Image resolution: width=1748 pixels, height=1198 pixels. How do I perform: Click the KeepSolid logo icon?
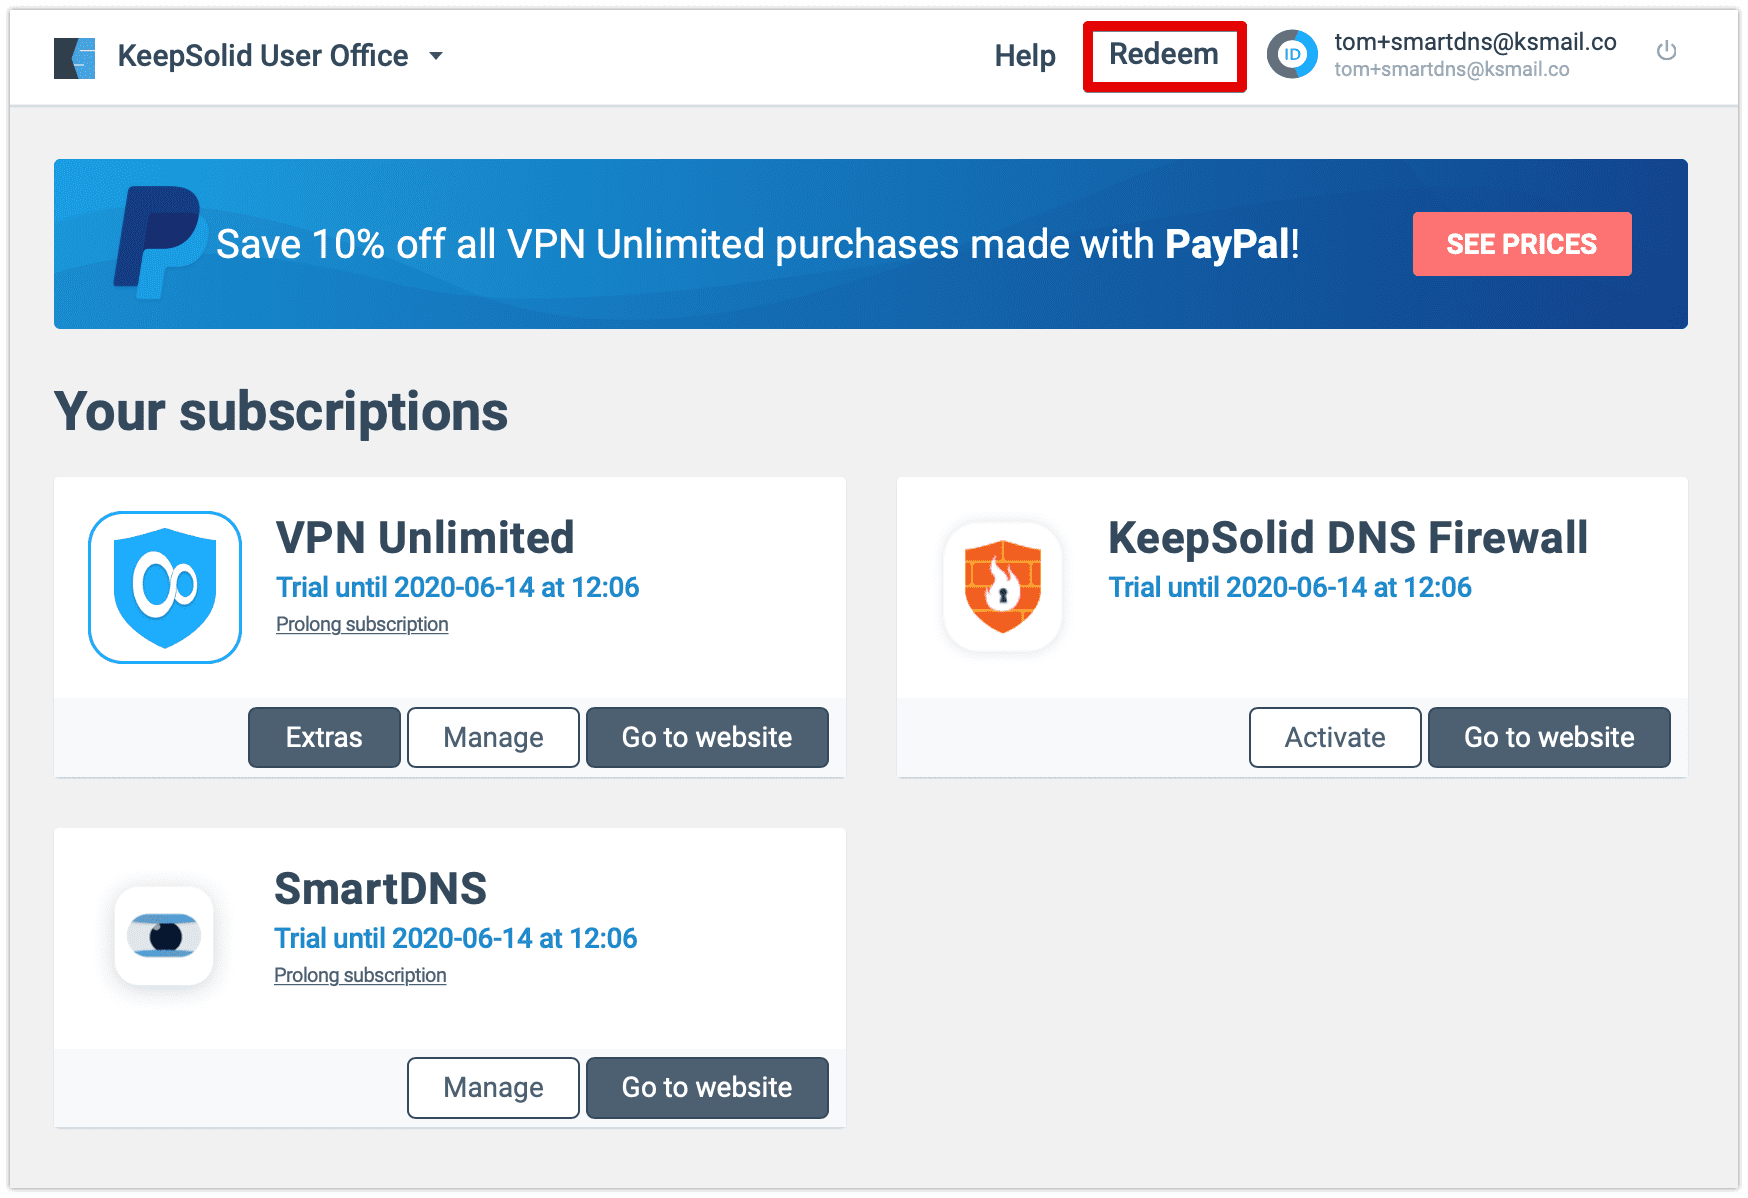(x=74, y=57)
